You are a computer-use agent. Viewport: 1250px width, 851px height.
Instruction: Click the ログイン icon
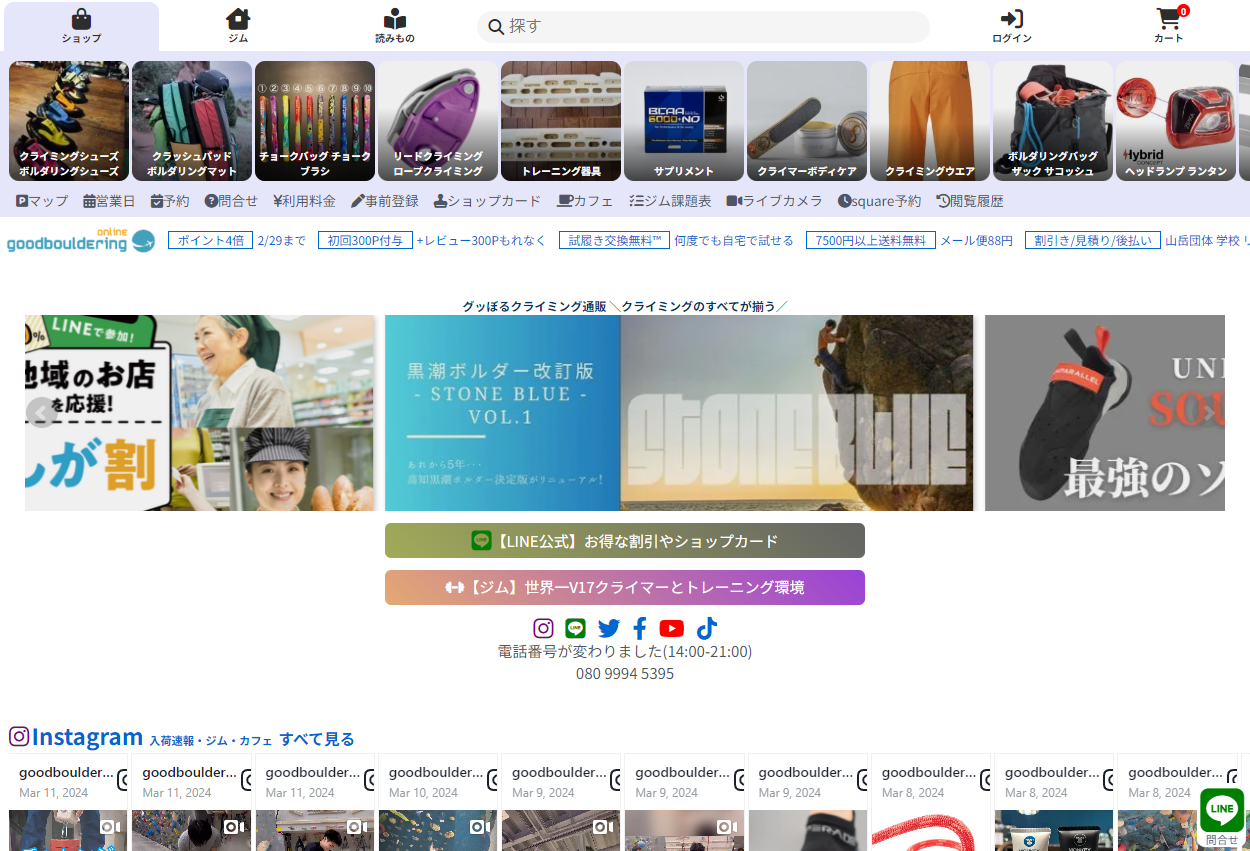[x=1011, y=27]
